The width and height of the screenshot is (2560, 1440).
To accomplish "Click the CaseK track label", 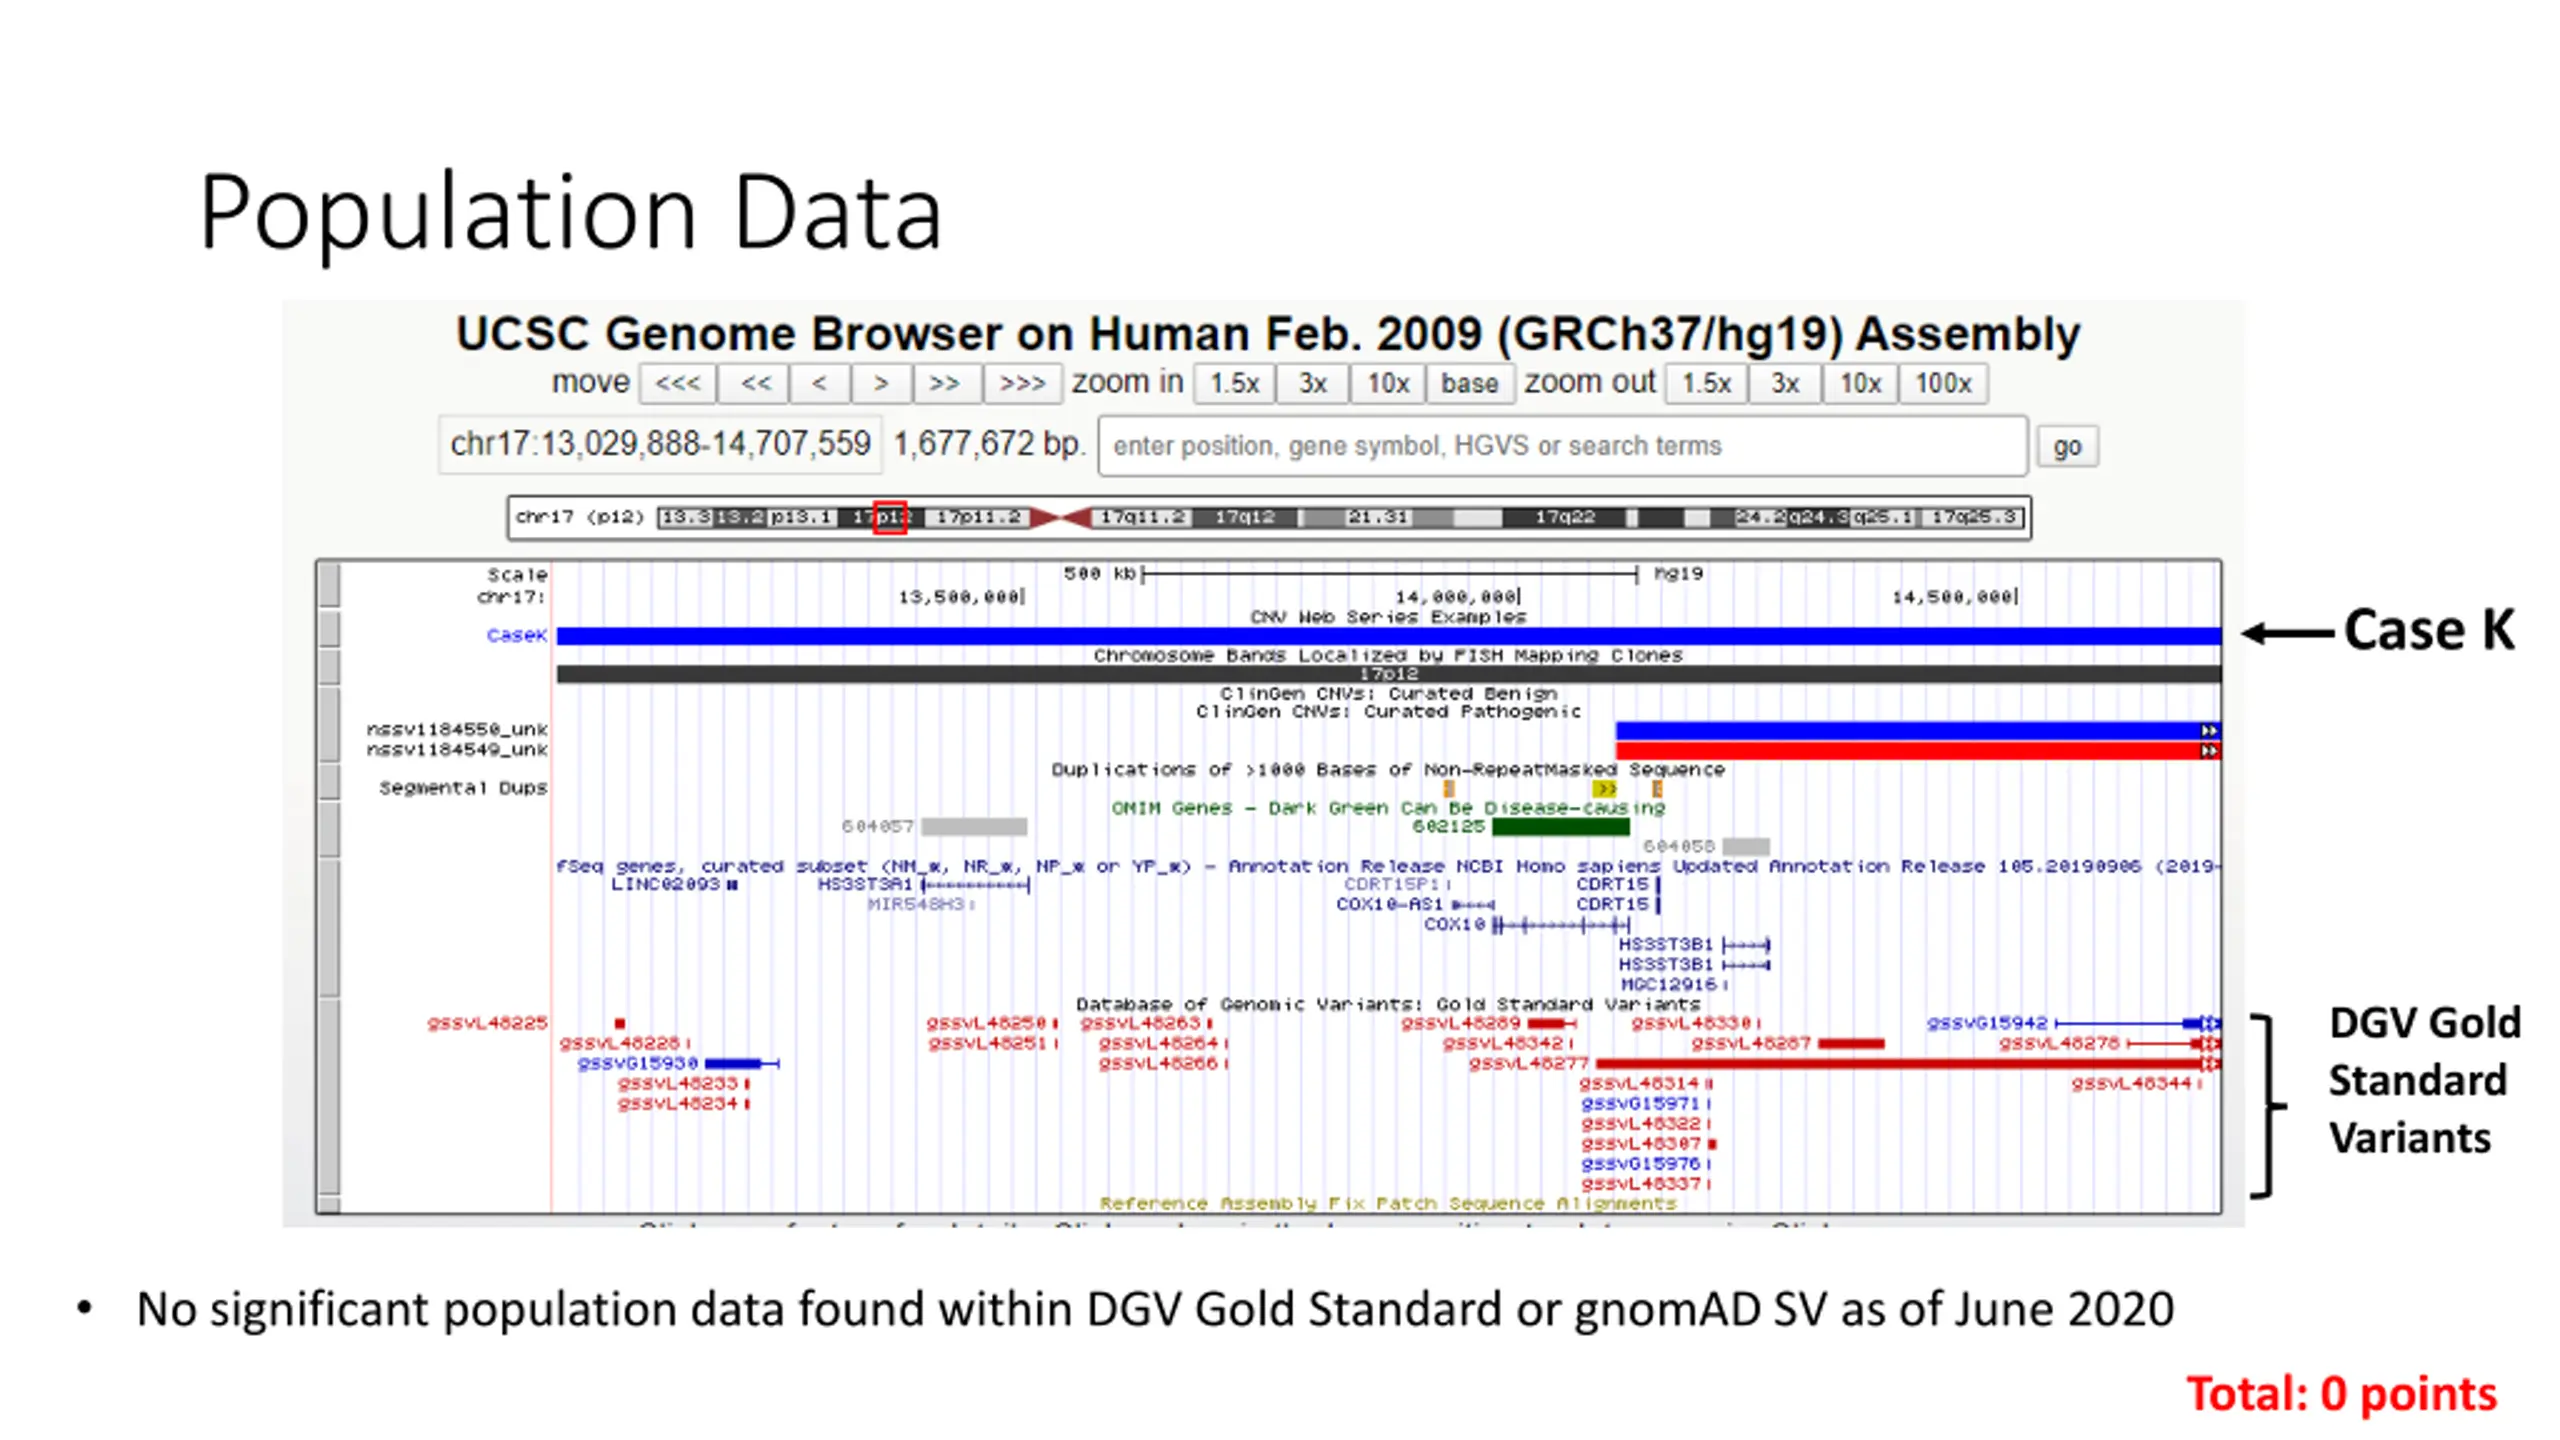I will click(x=517, y=636).
